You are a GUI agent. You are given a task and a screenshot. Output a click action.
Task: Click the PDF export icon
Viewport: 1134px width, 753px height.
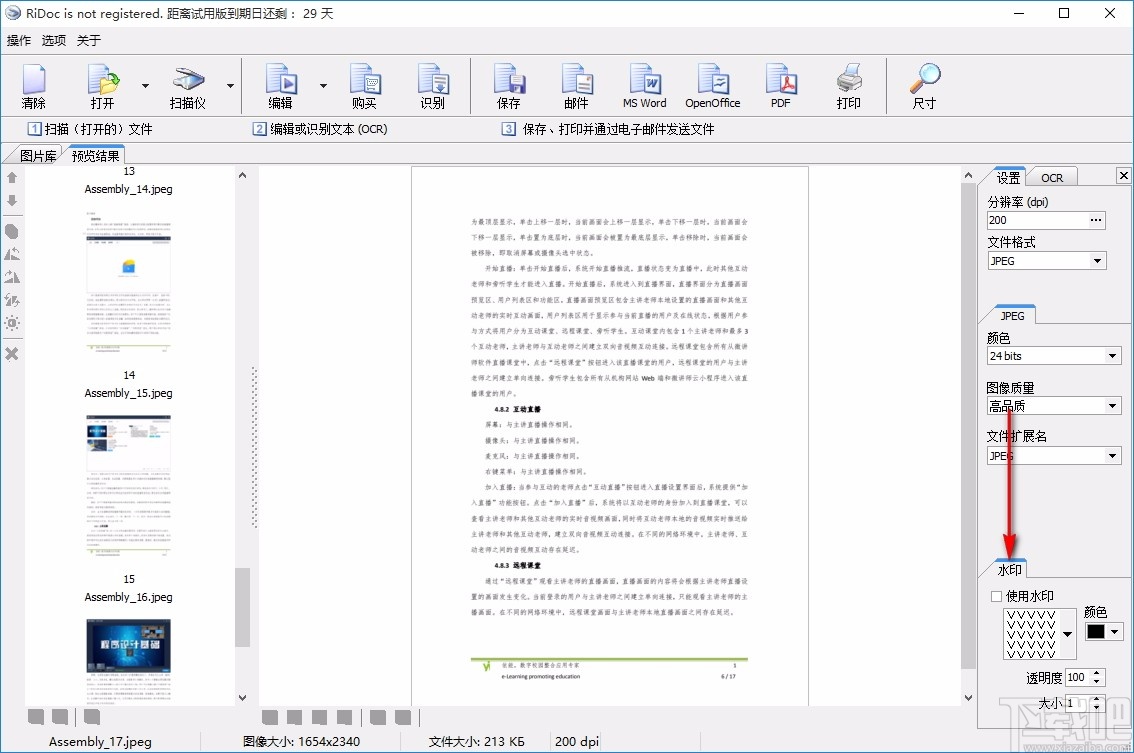click(780, 86)
